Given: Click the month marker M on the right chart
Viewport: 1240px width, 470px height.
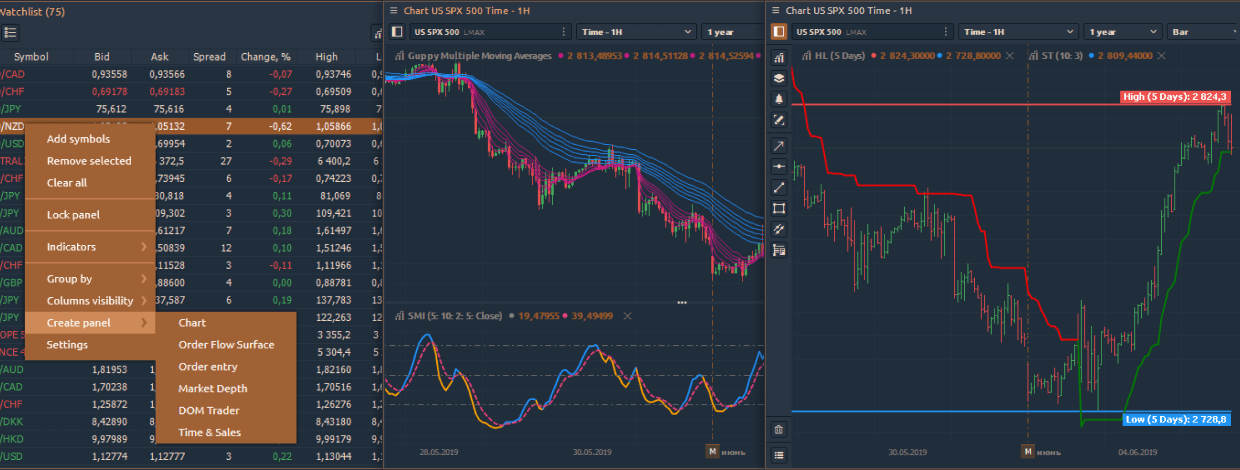Looking at the screenshot, I should coord(1027,451).
